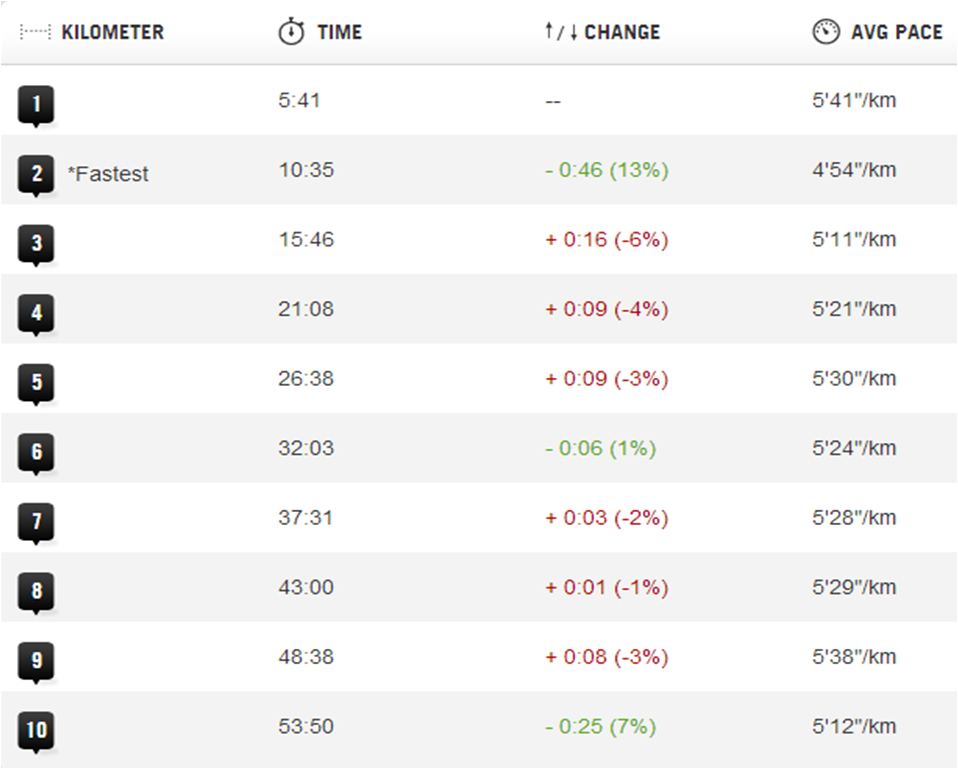Viewport: 958px width, 769px height.
Task: Click the 53:50 final split time
Action: (306, 727)
